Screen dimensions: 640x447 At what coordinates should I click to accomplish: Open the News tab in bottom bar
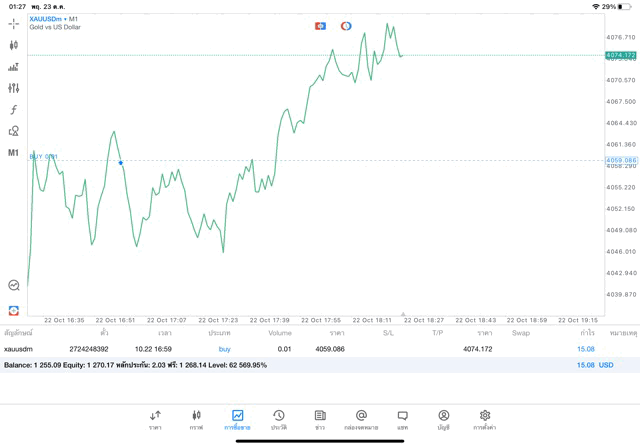320,419
